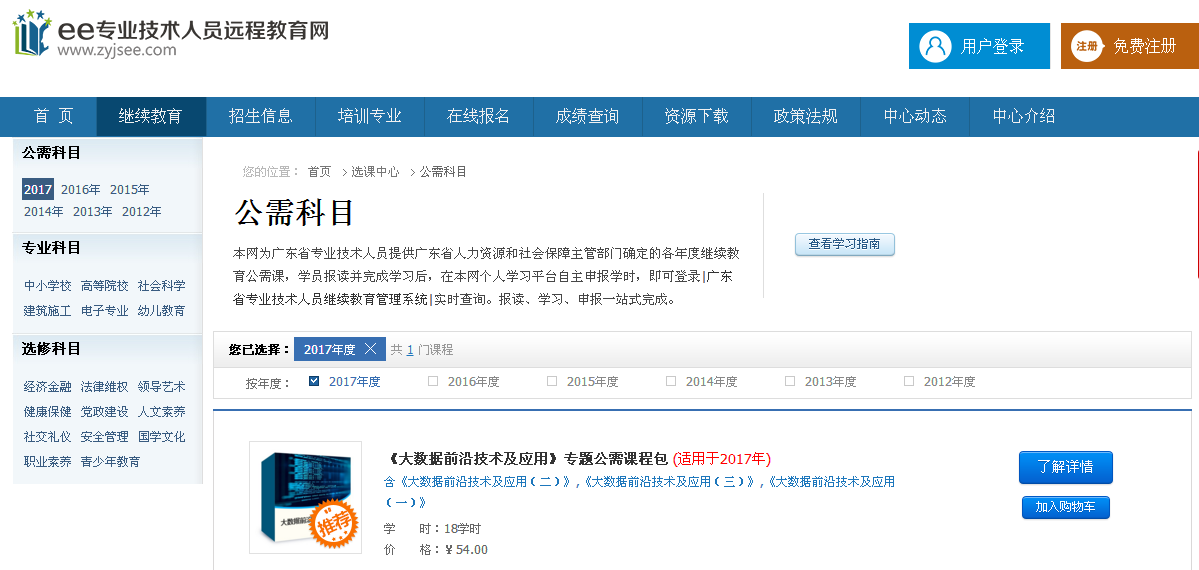
Task: Uncheck the 2017年度 checkbox
Action: click(314, 381)
